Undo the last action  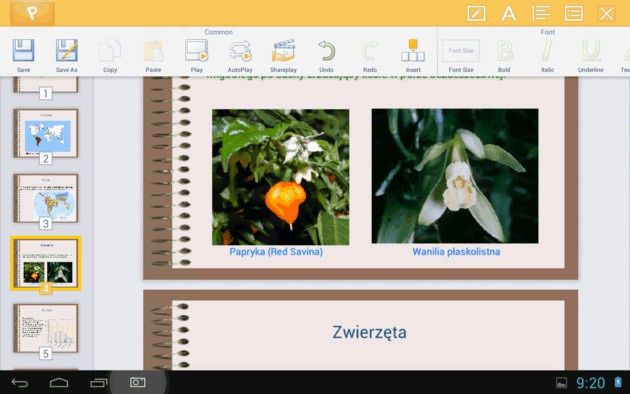point(326,51)
